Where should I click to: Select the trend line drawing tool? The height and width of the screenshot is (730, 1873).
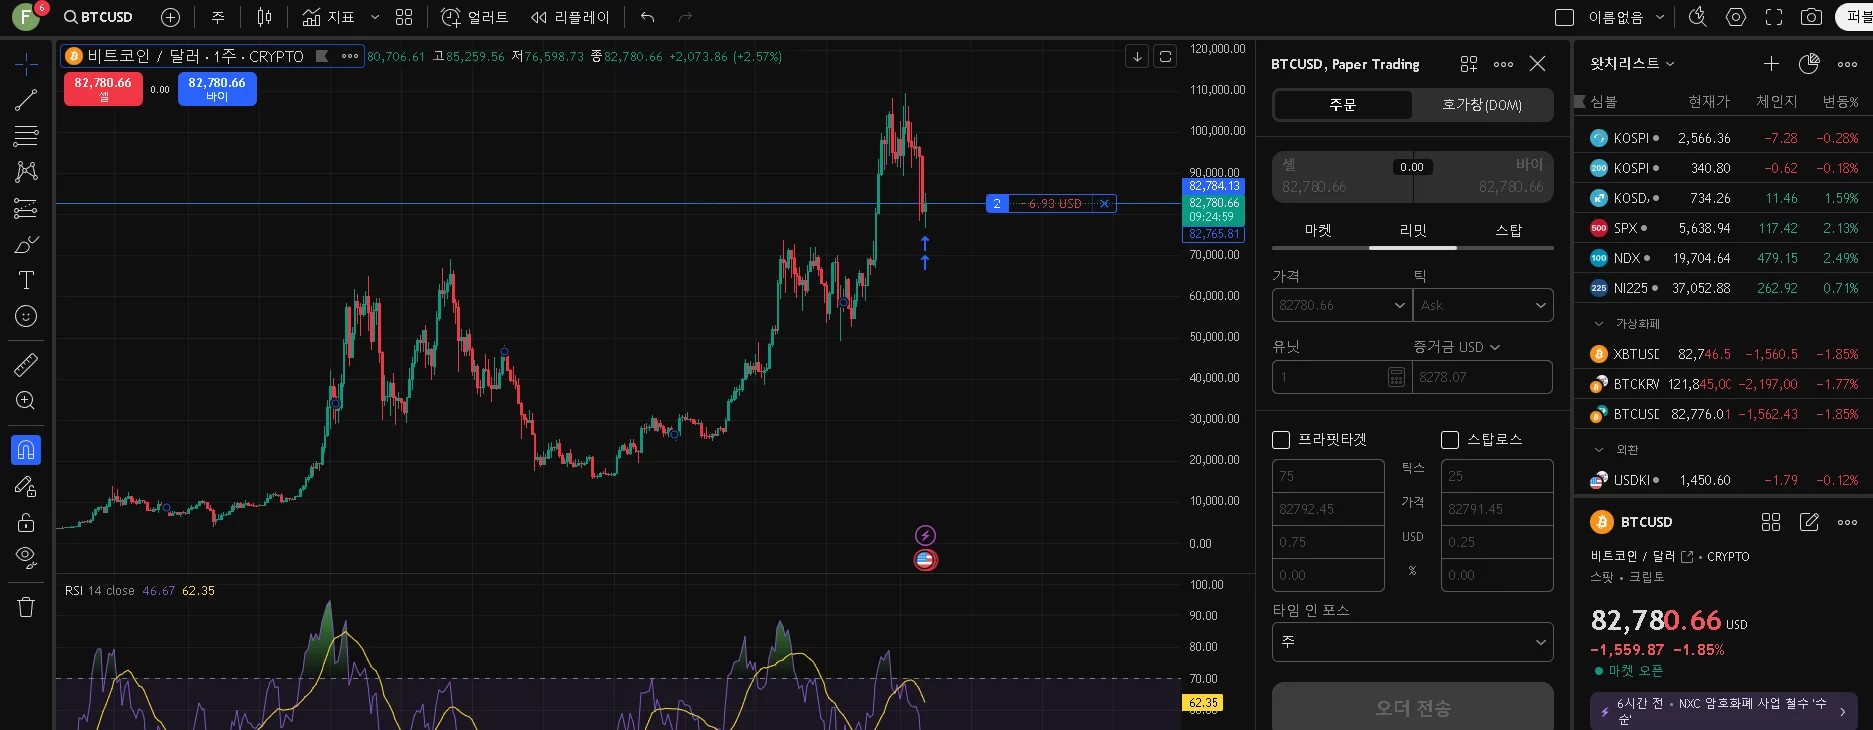[26, 100]
